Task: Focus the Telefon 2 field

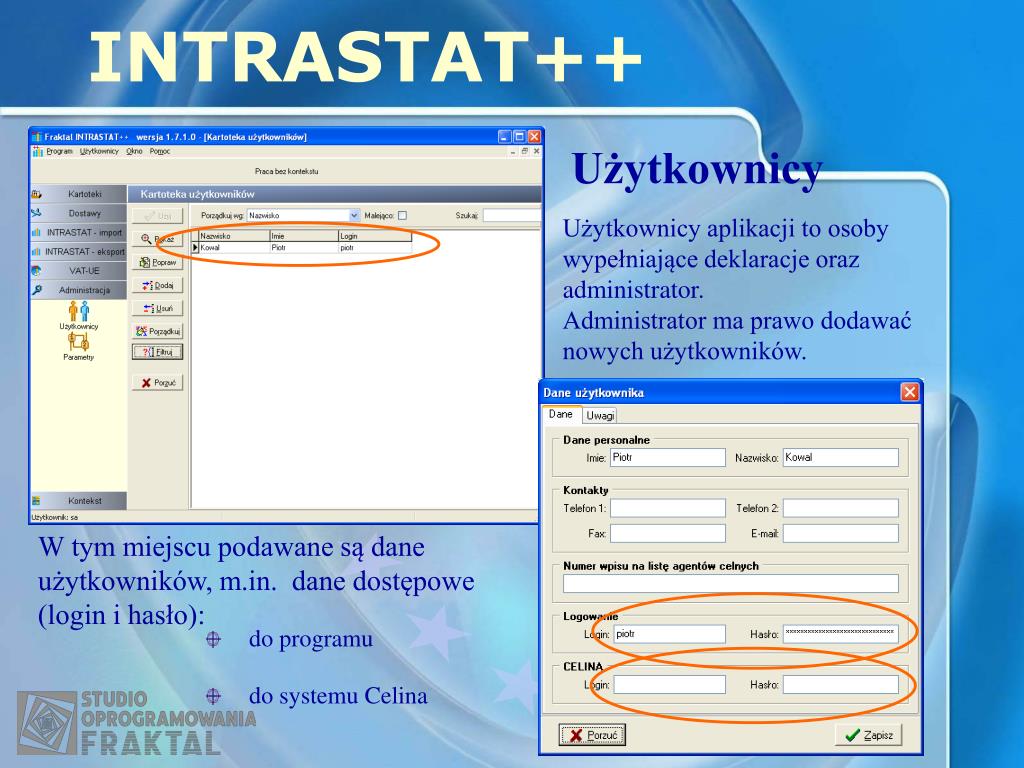Action: (x=840, y=508)
